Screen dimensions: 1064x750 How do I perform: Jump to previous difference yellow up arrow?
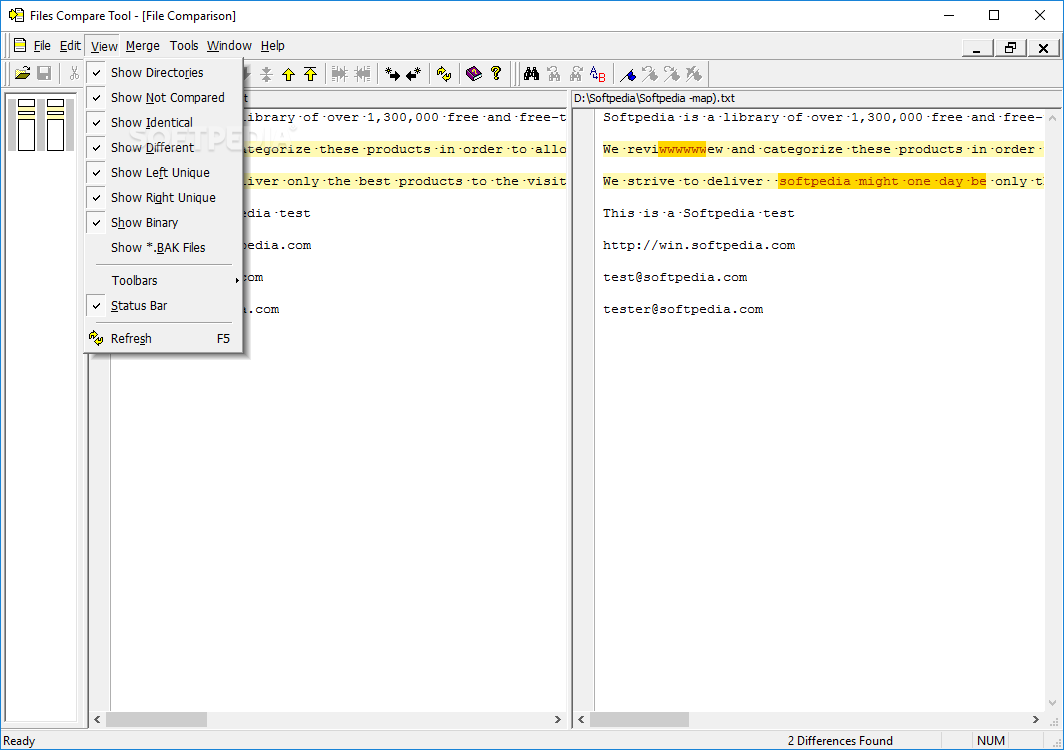pyautogui.click(x=288, y=74)
